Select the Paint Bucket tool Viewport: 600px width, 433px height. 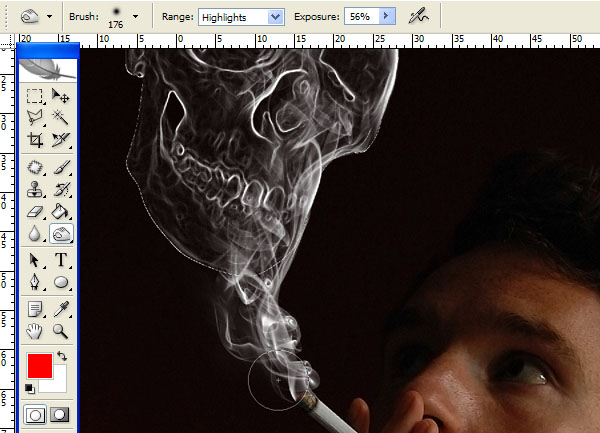(x=60, y=212)
